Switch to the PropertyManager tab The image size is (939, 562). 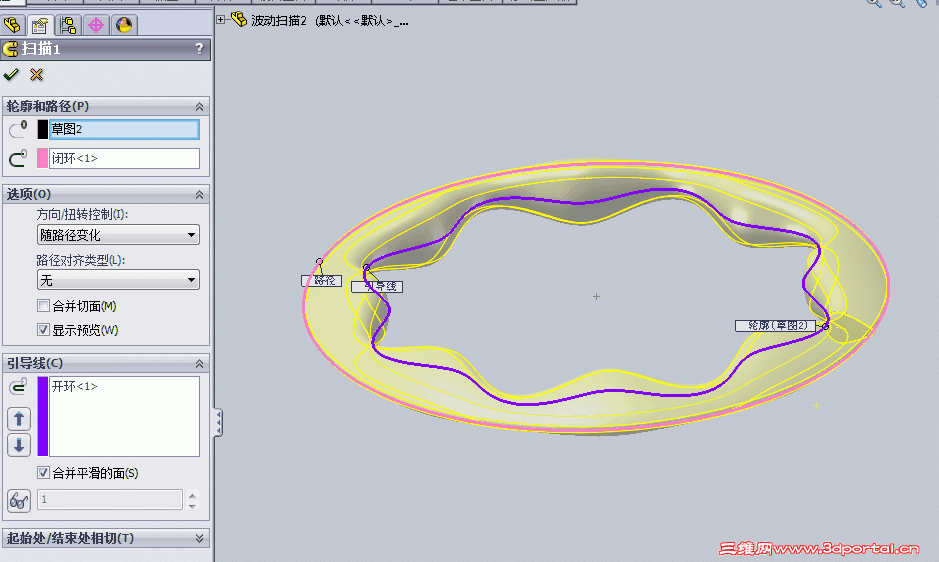40,25
